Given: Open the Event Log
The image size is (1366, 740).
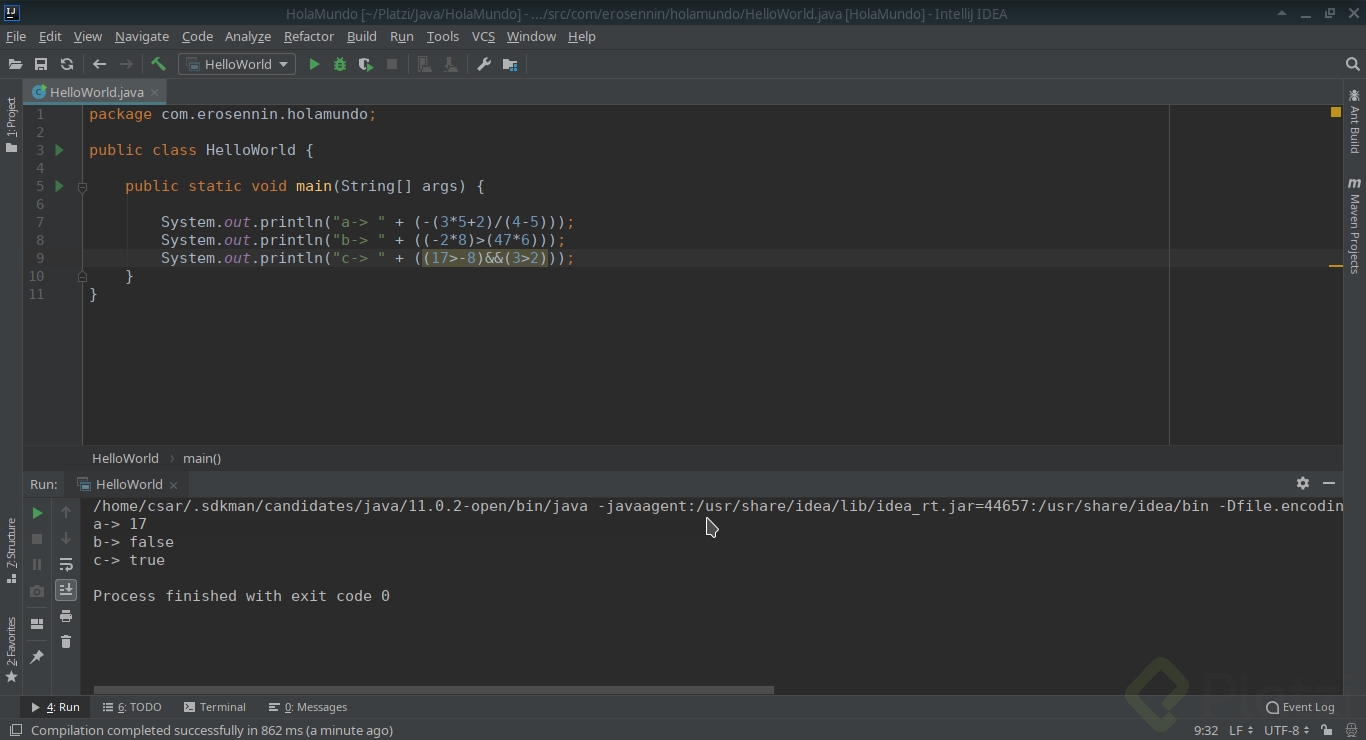Looking at the screenshot, I should [x=1300, y=707].
